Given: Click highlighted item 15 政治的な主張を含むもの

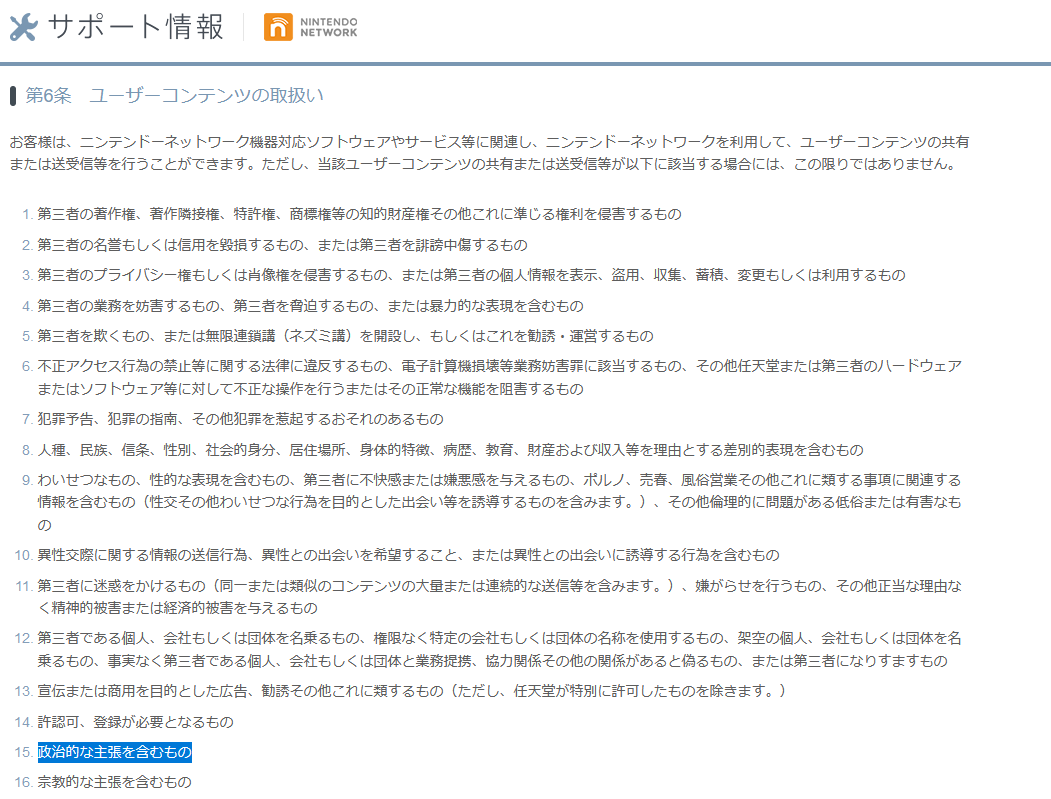Looking at the screenshot, I should click(115, 753).
